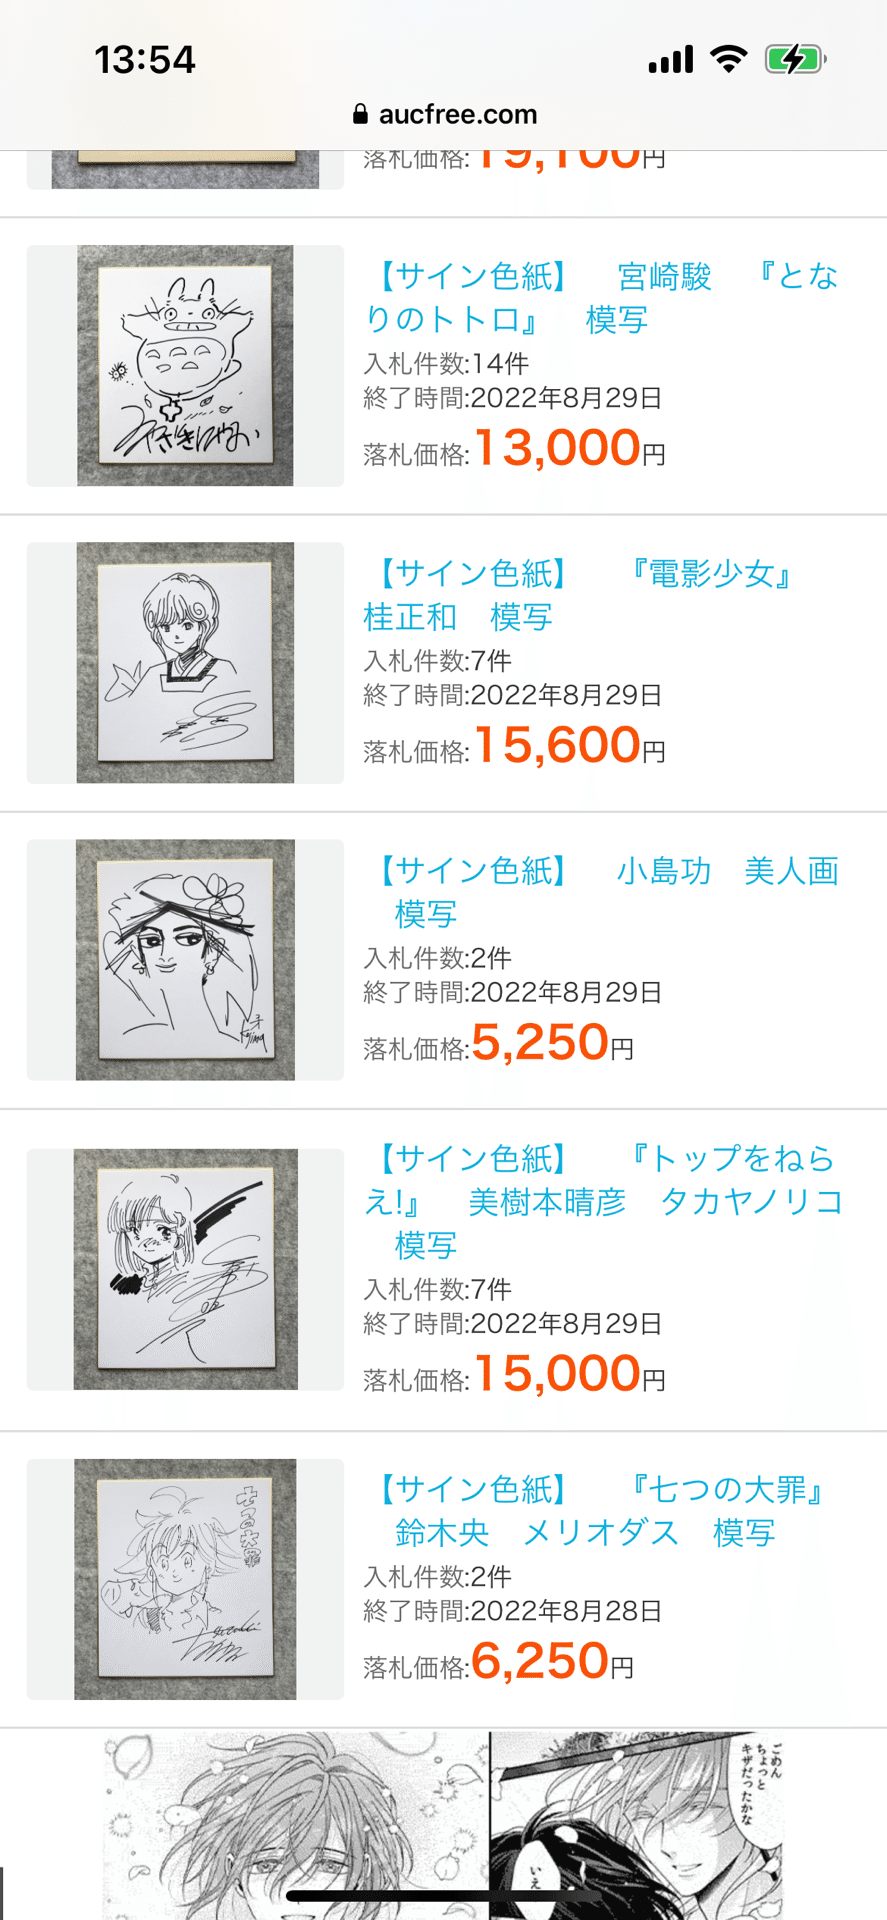Tap the Wi-Fi status icon
Screen dimensions: 887x1920
(x=729, y=59)
